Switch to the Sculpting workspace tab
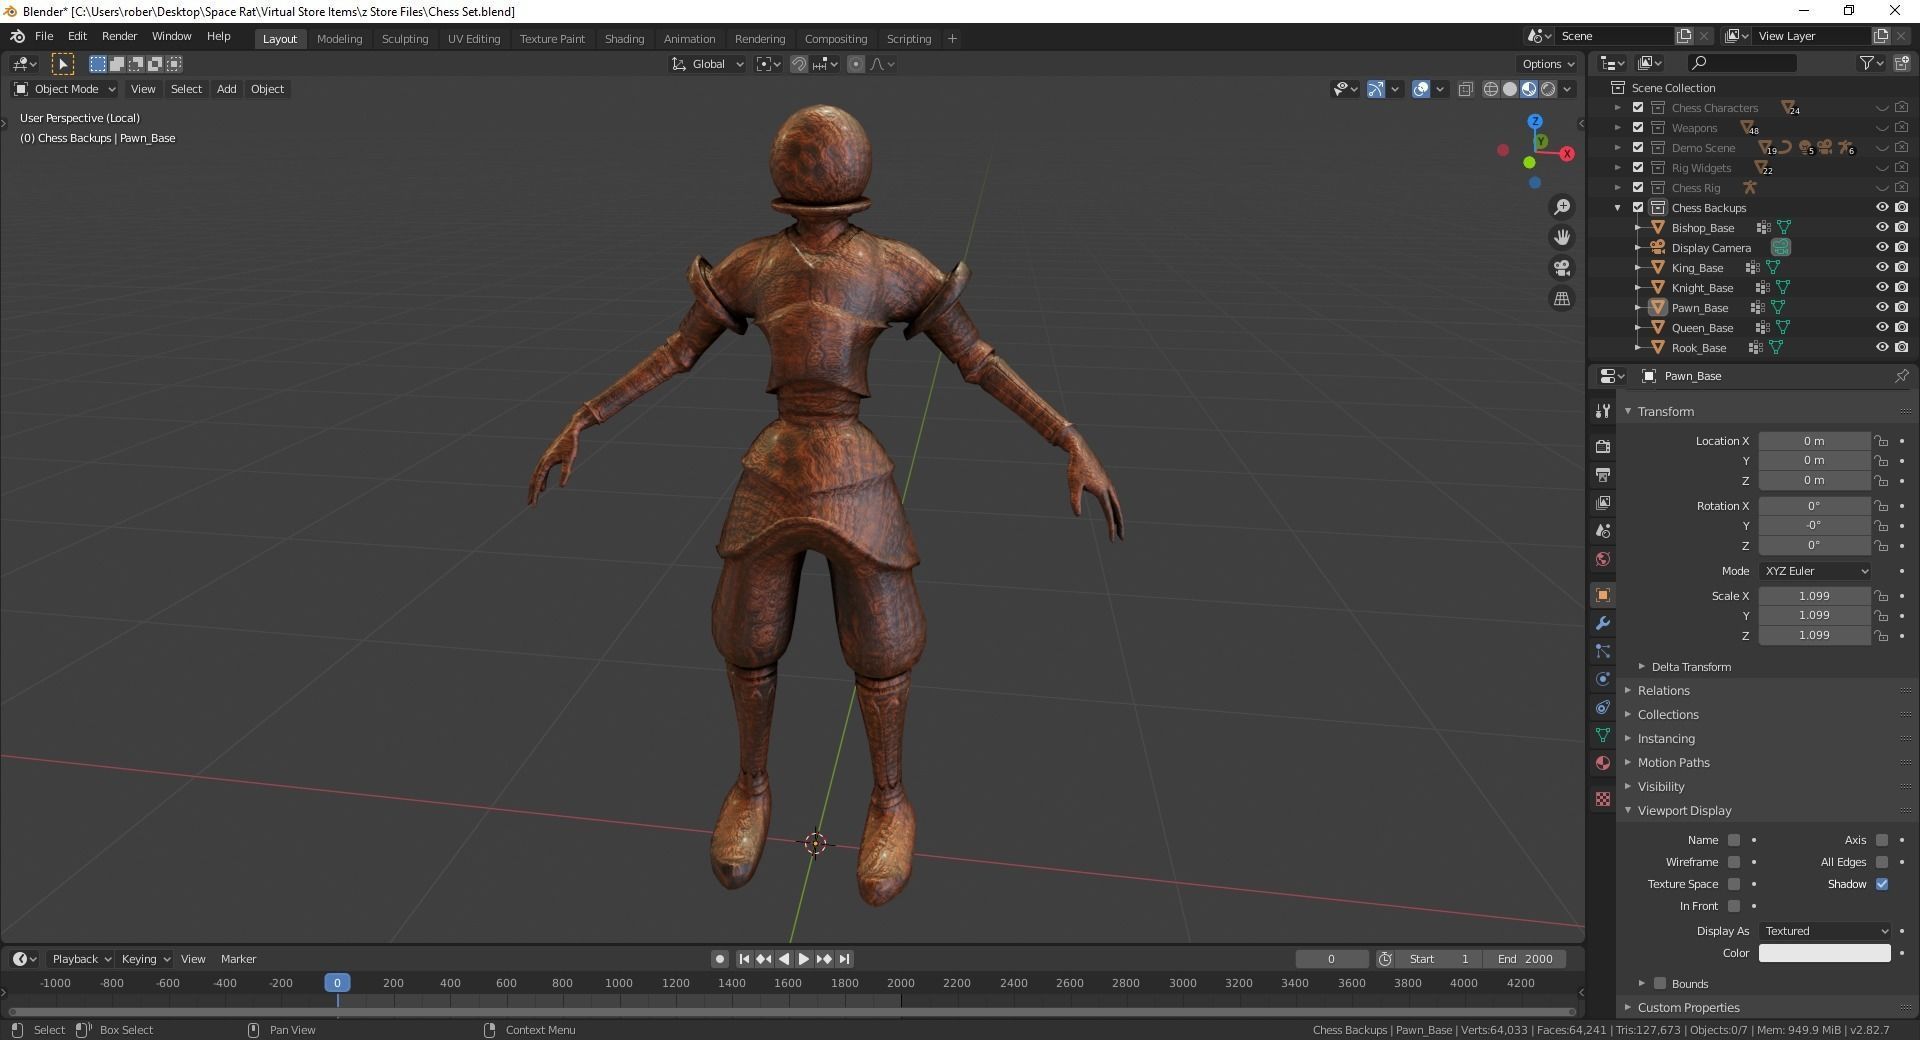This screenshot has width=1920, height=1040. point(404,39)
